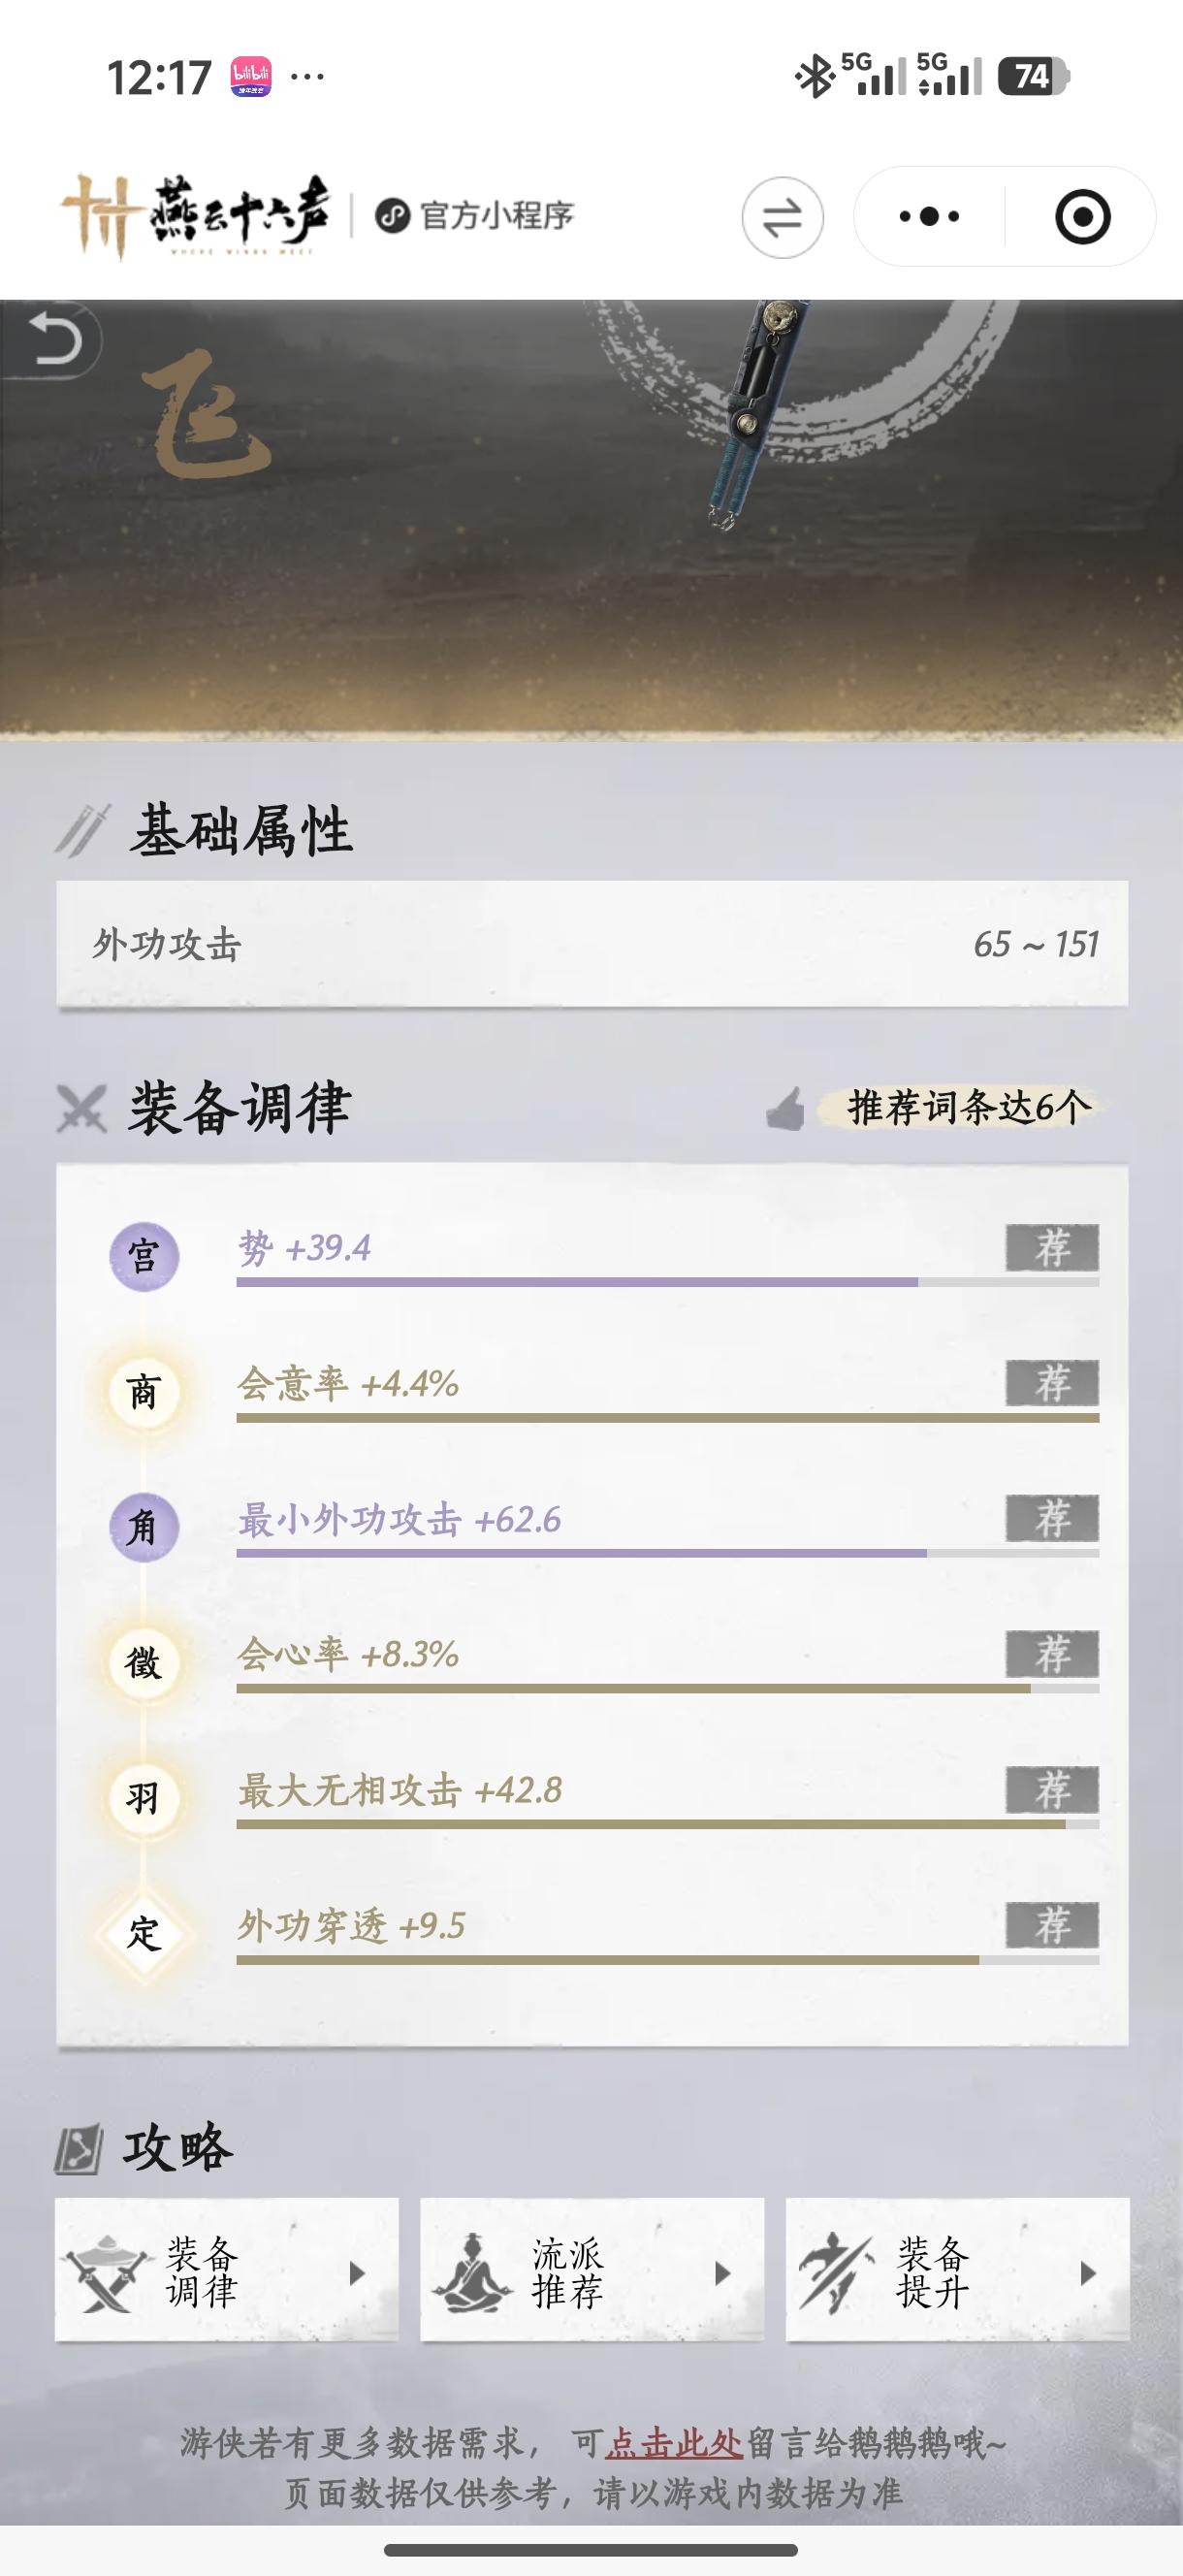
Task: Tap the 荐 badge beside 外功穿透
Action: tap(1052, 1925)
